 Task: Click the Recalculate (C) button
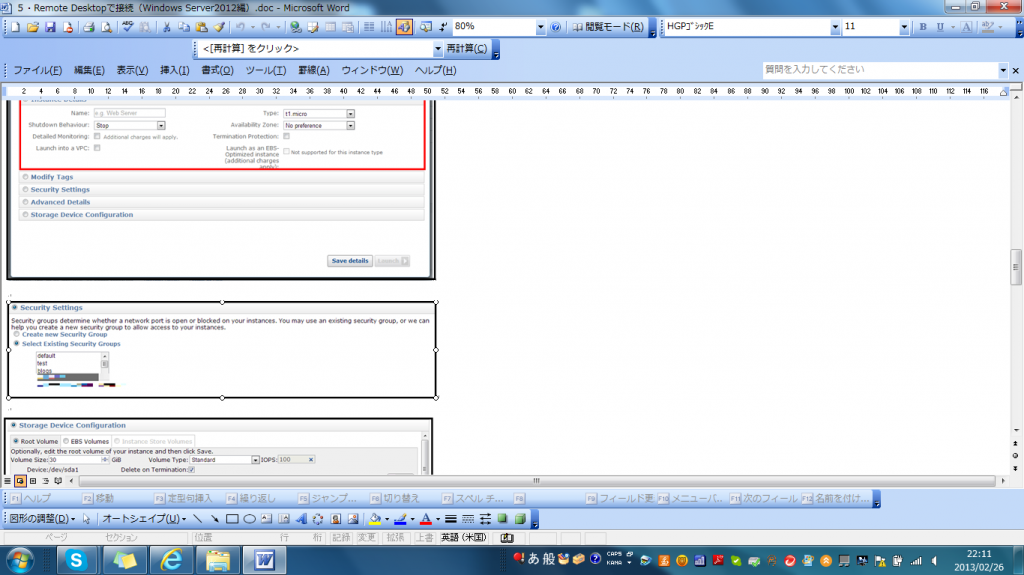(466, 49)
